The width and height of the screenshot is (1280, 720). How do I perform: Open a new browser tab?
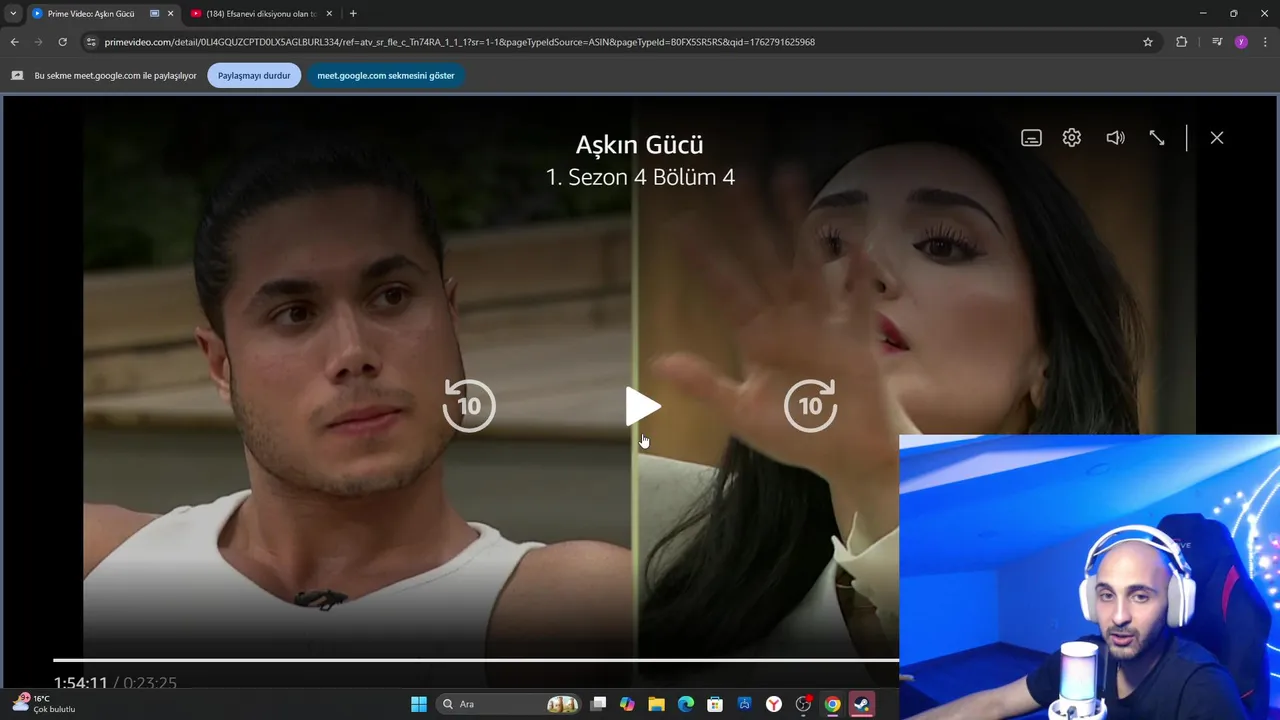pyautogui.click(x=353, y=14)
